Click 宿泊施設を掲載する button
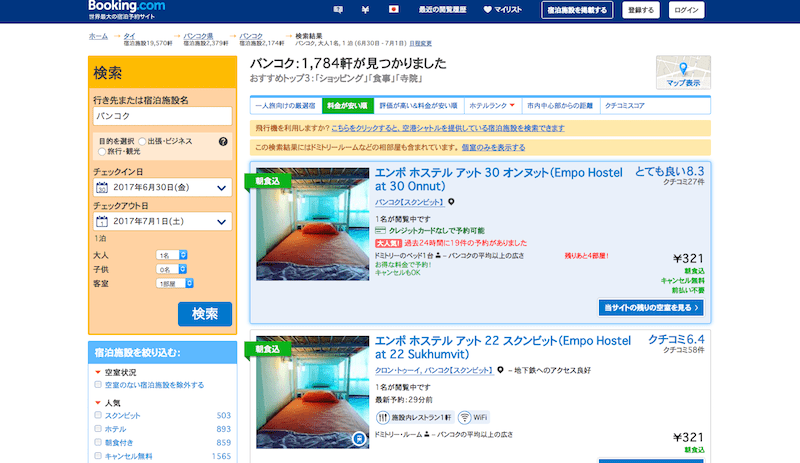Viewport: 800px width, 463px height. tap(577, 10)
